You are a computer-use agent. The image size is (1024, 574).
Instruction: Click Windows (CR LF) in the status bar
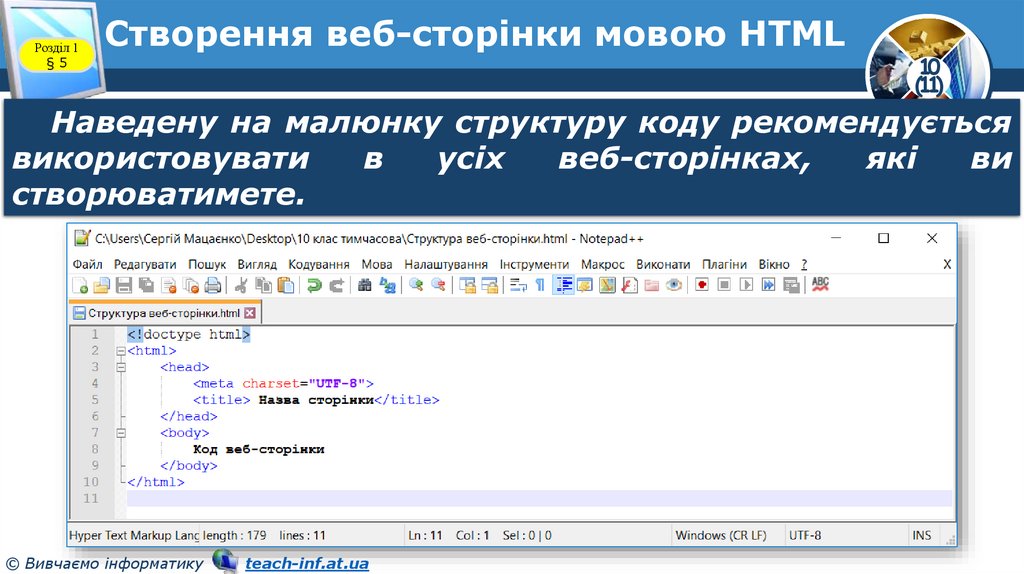[x=721, y=535]
